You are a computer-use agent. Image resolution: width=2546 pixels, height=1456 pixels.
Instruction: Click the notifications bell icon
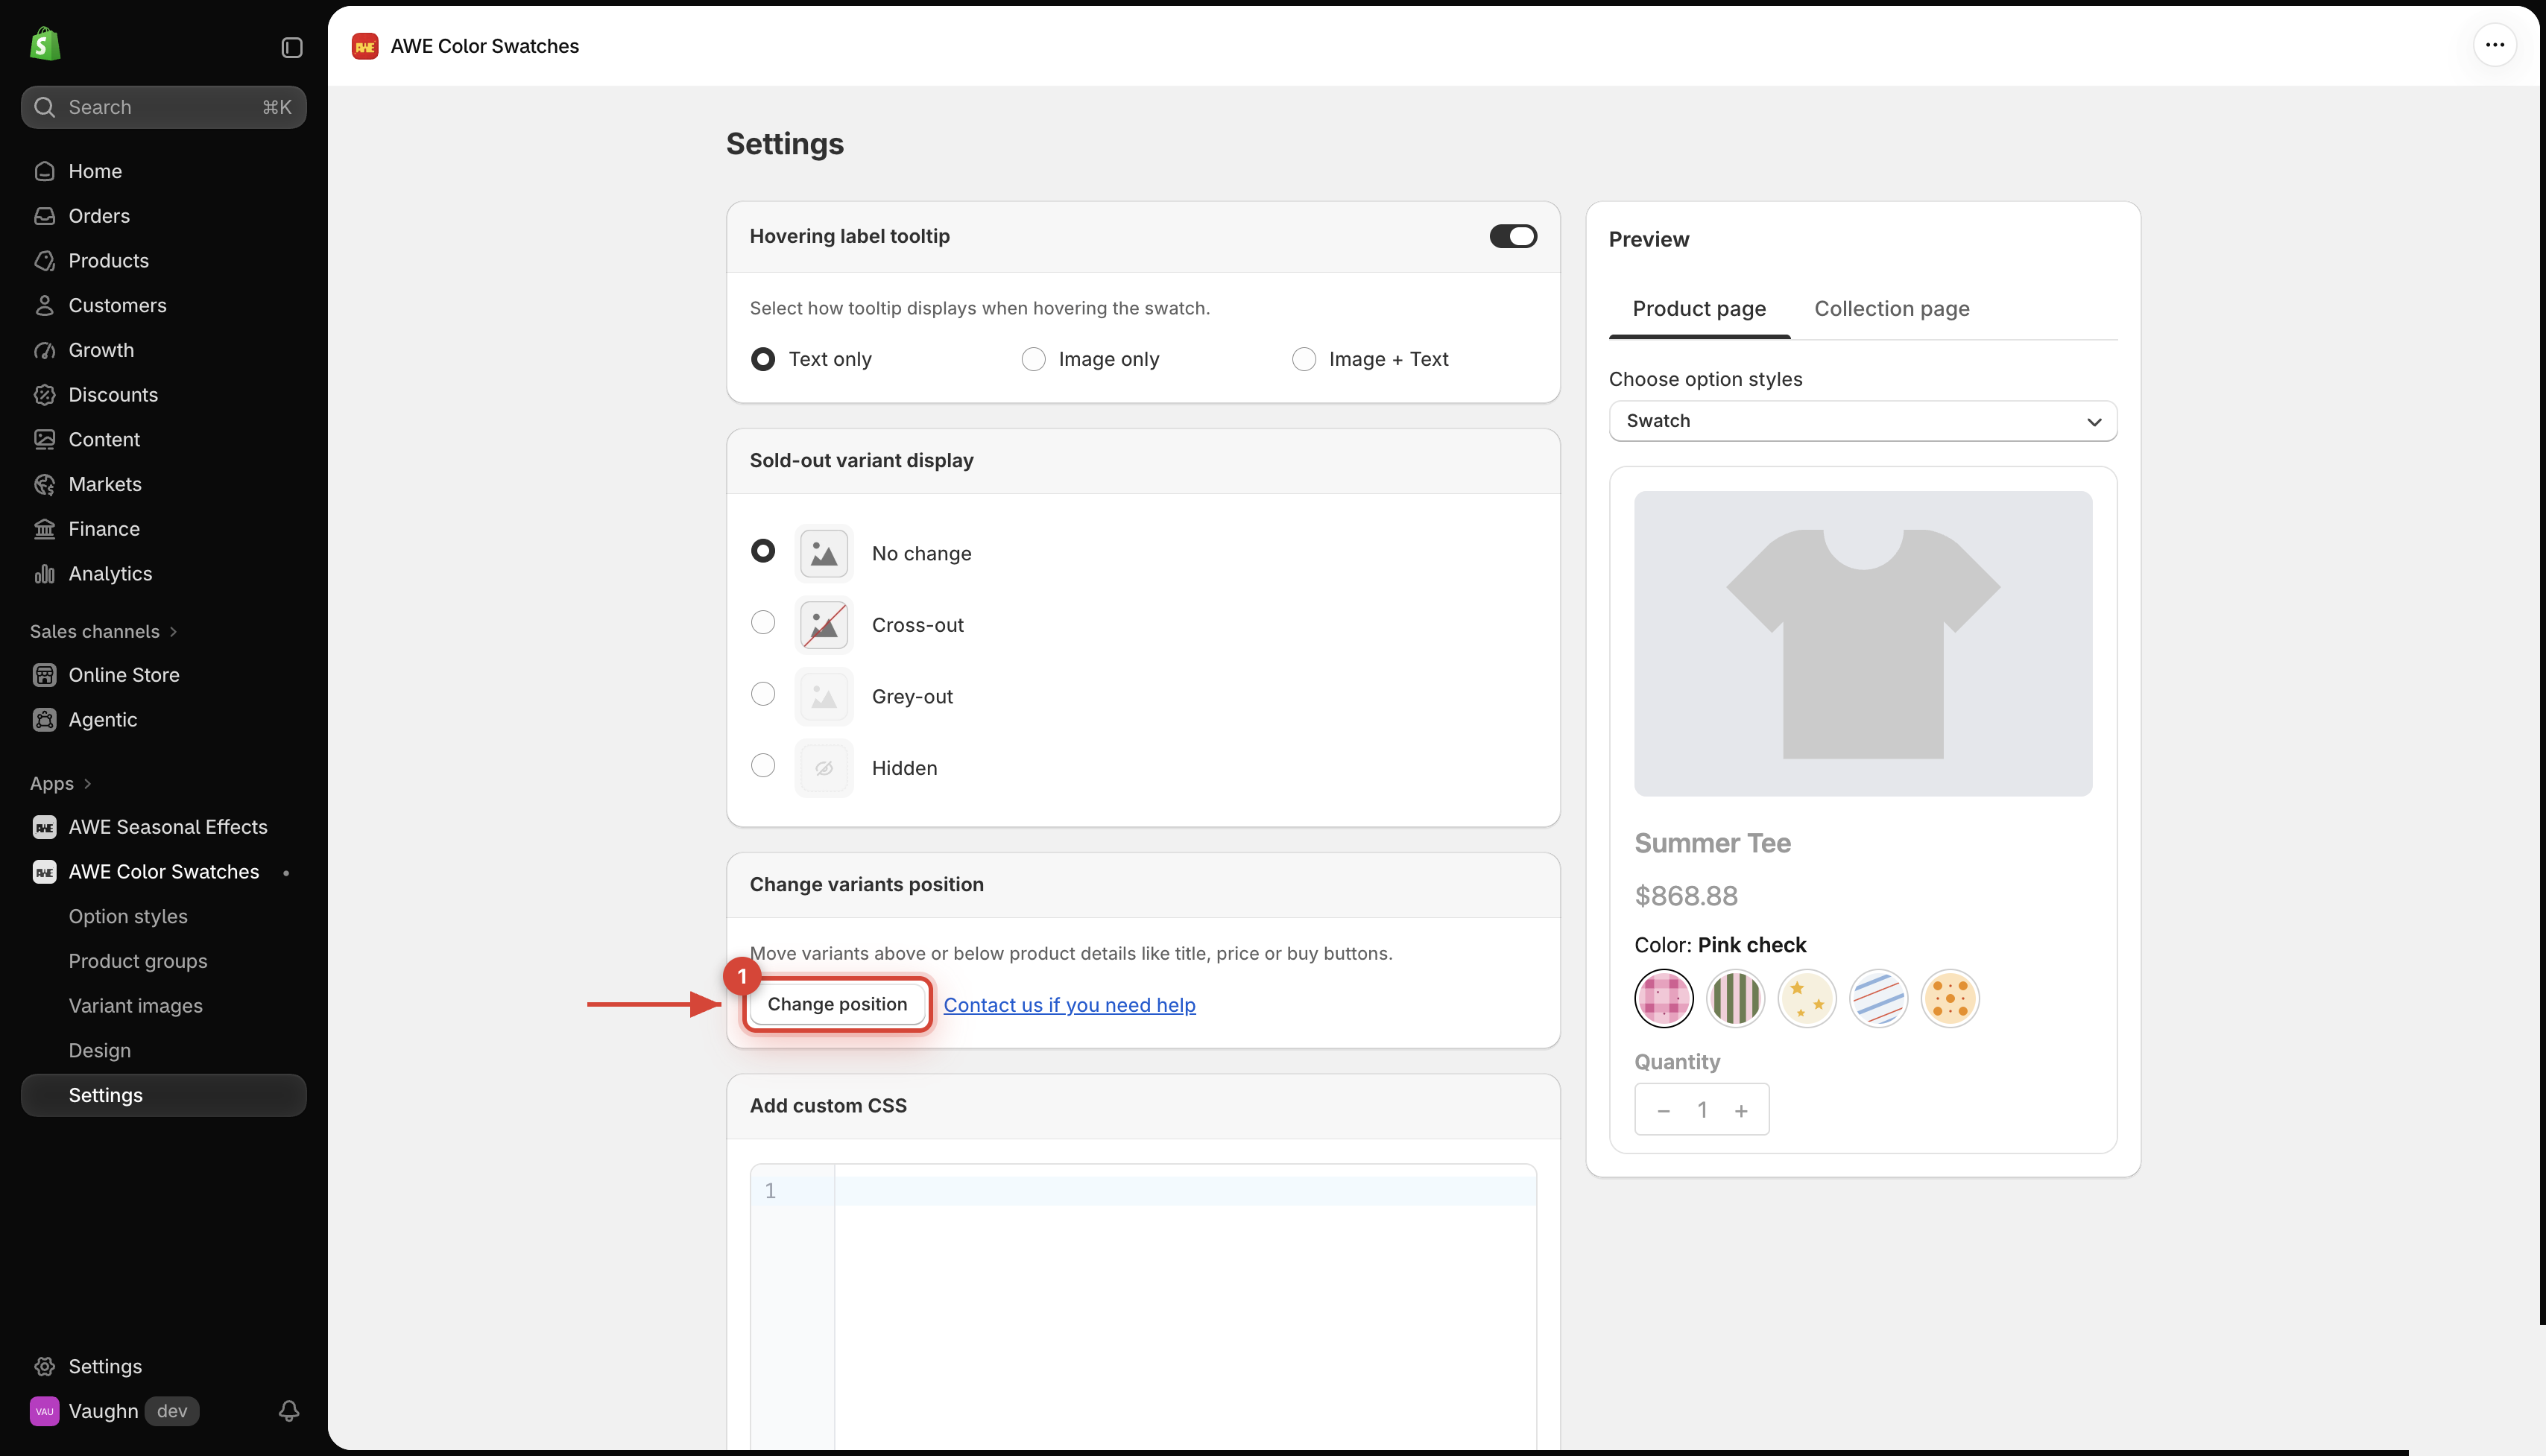coord(289,1410)
